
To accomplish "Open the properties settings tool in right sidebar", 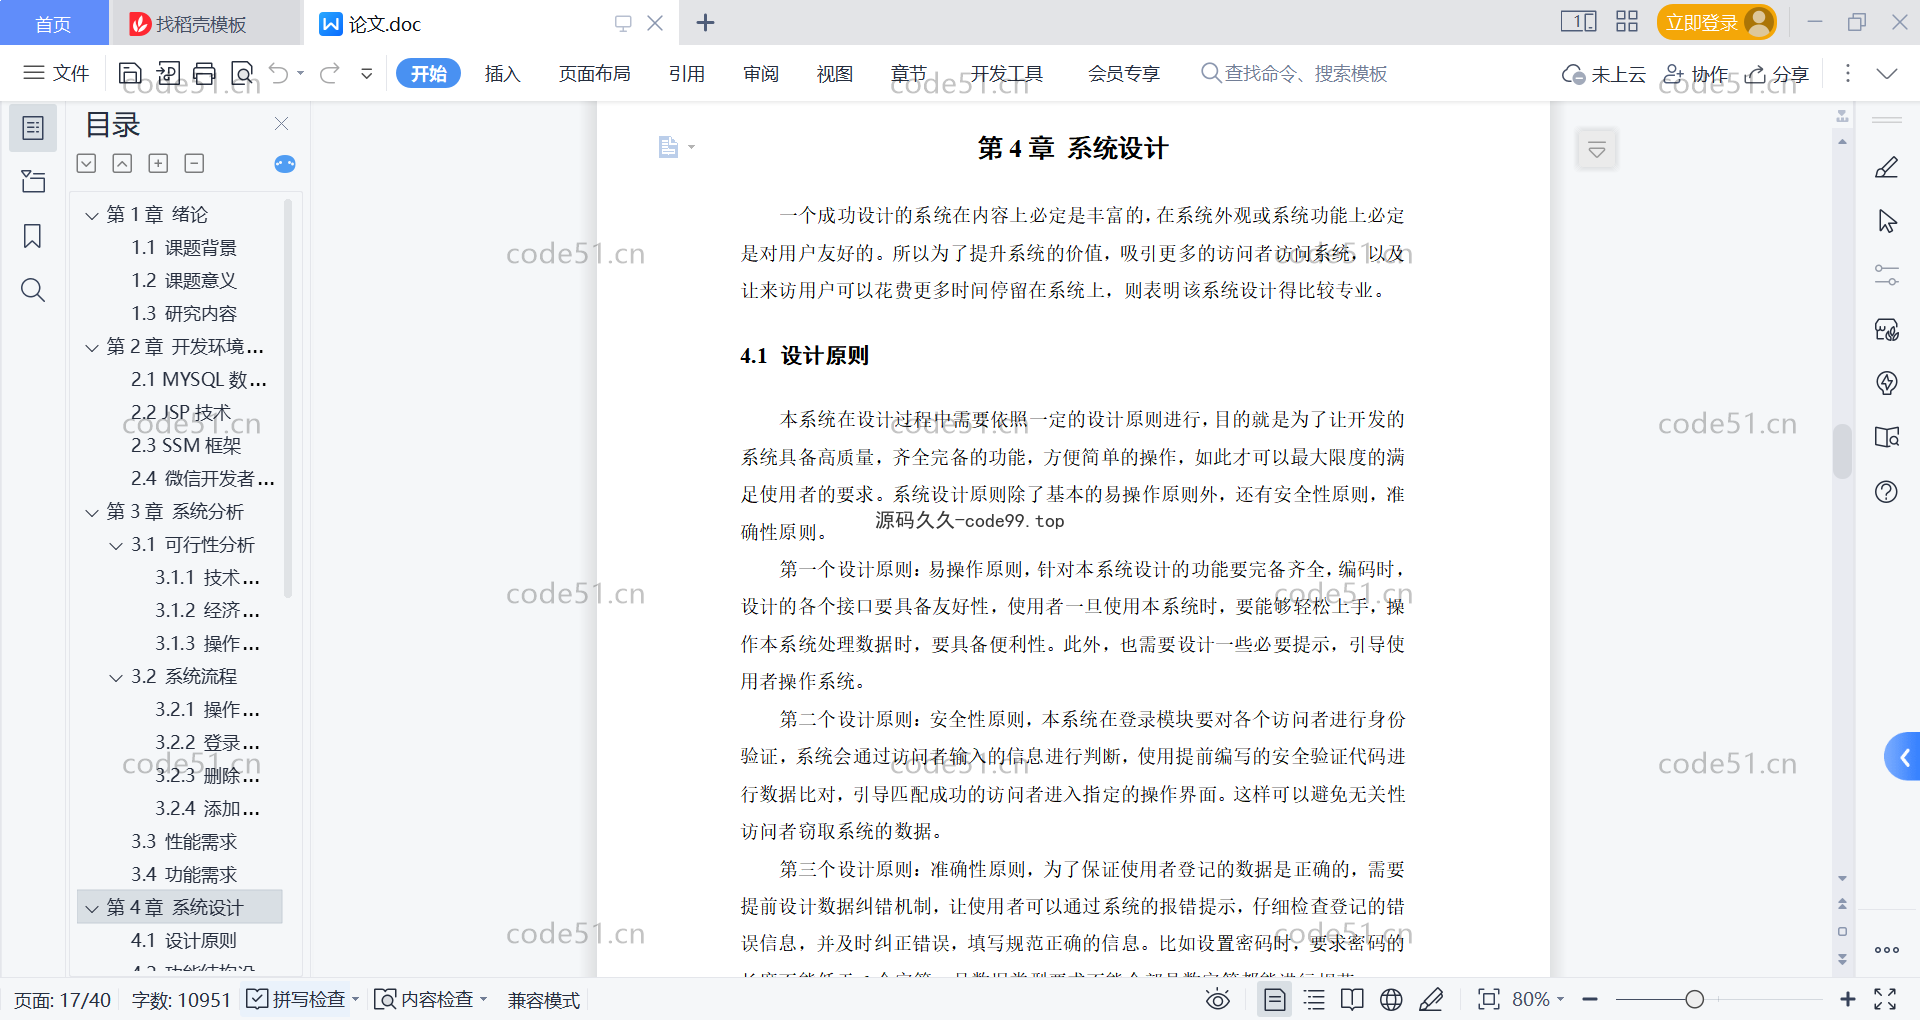I will click(x=1887, y=275).
